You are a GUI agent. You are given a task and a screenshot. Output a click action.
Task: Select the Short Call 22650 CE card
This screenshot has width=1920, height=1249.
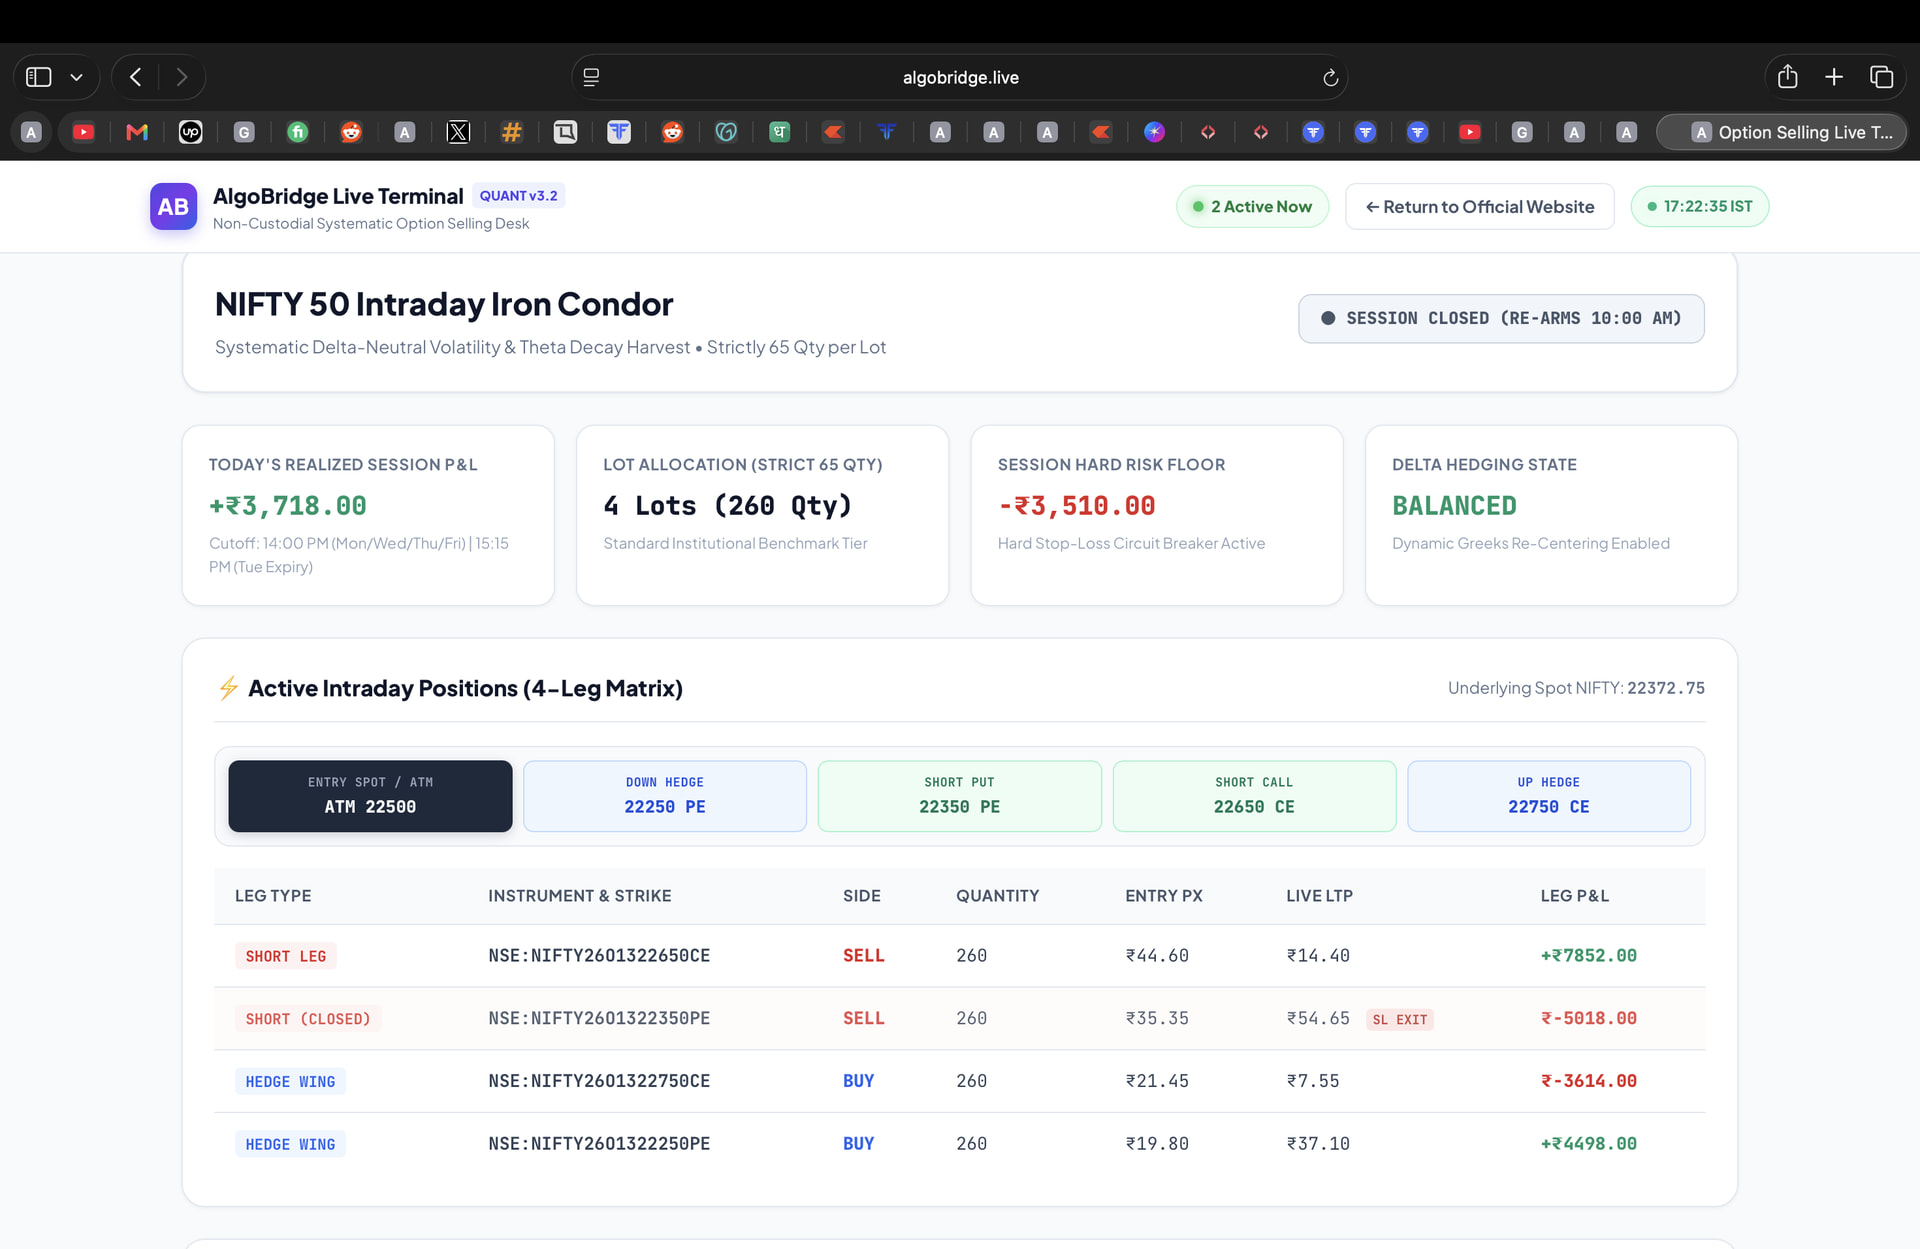click(1254, 796)
